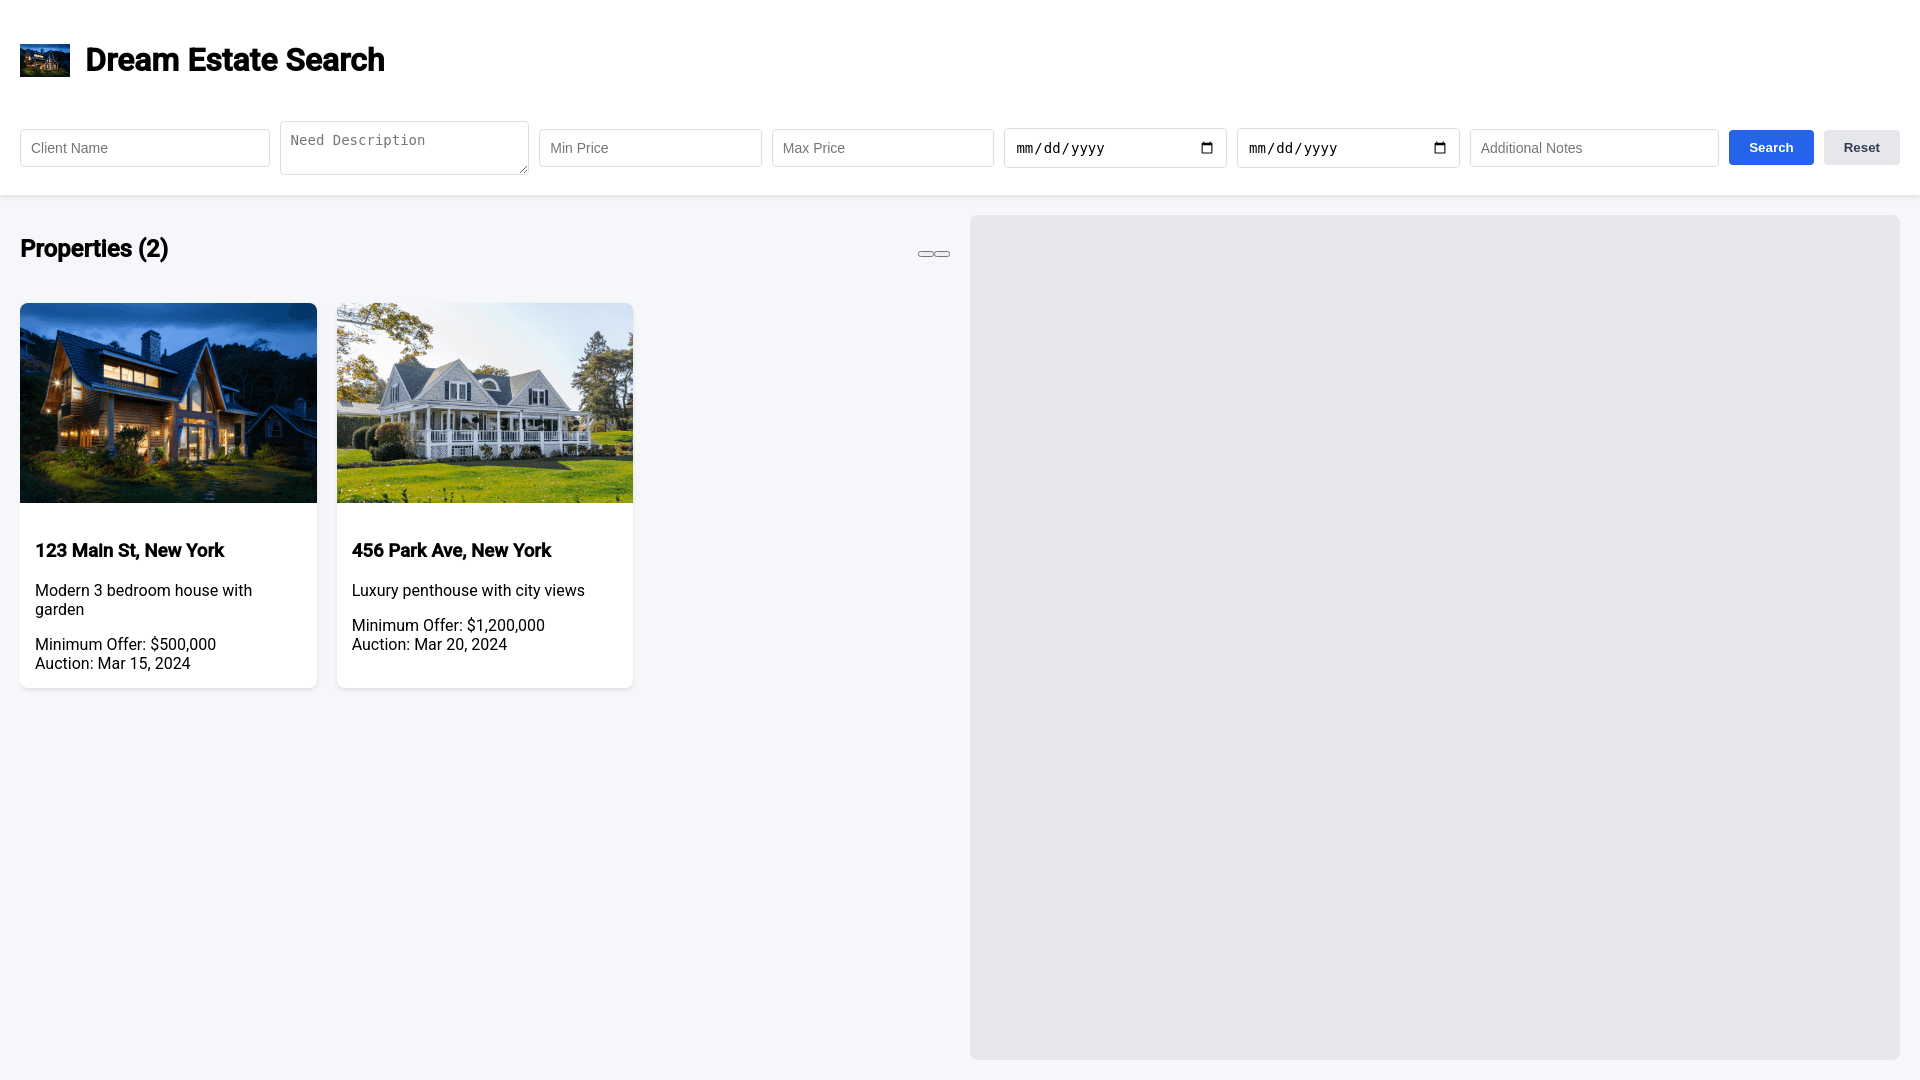Click the Additional Notes input
The height and width of the screenshot is (1080, 1920).
point(1593,148)
